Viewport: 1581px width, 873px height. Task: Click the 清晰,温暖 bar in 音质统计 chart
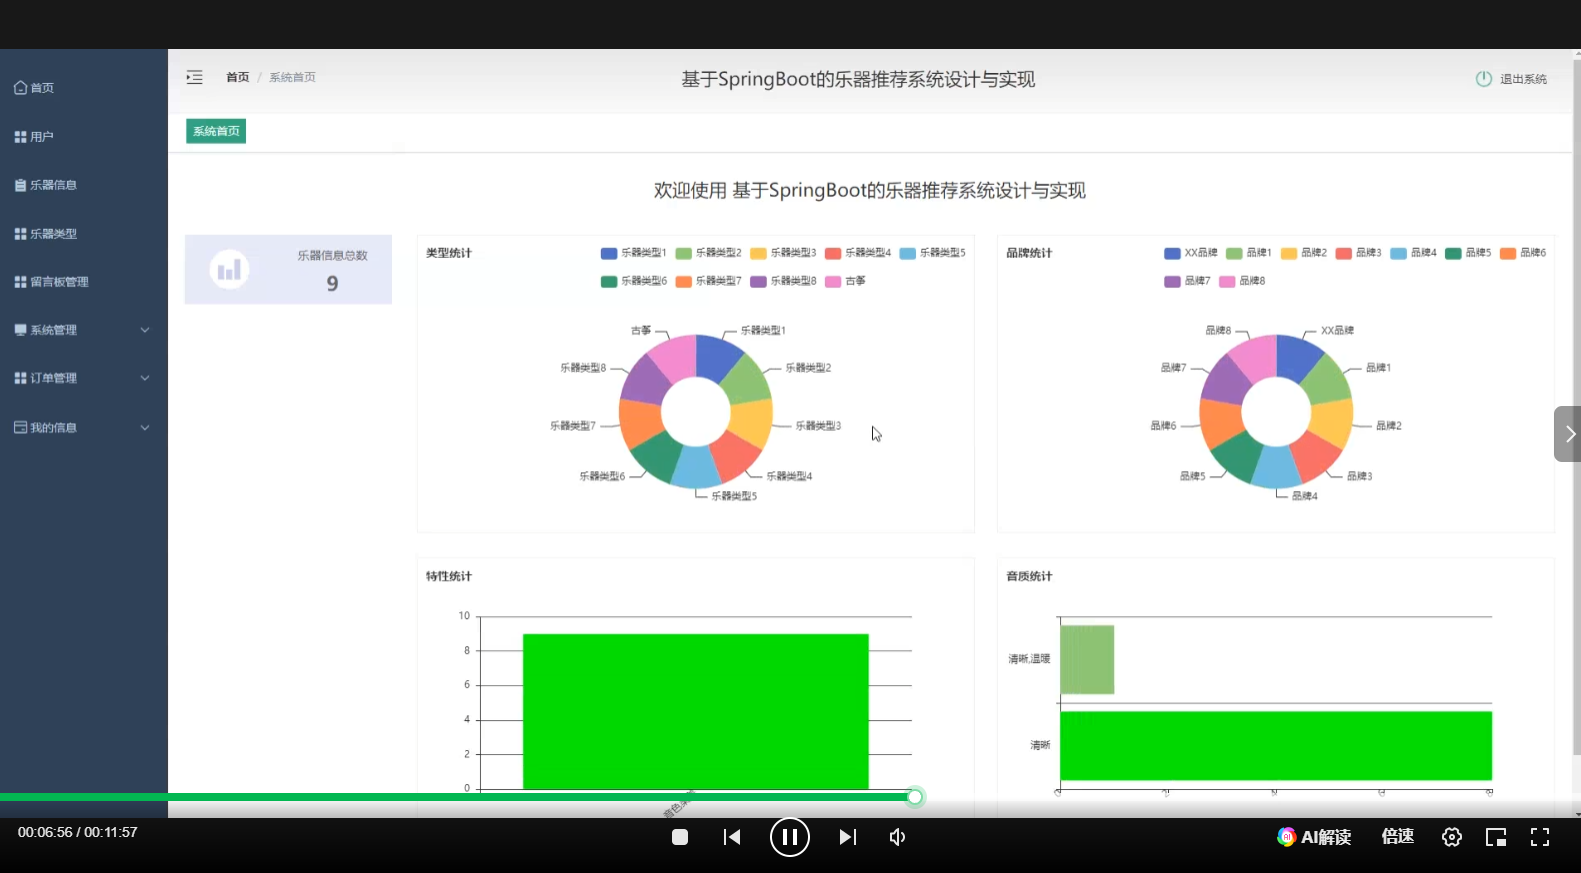1087,659
